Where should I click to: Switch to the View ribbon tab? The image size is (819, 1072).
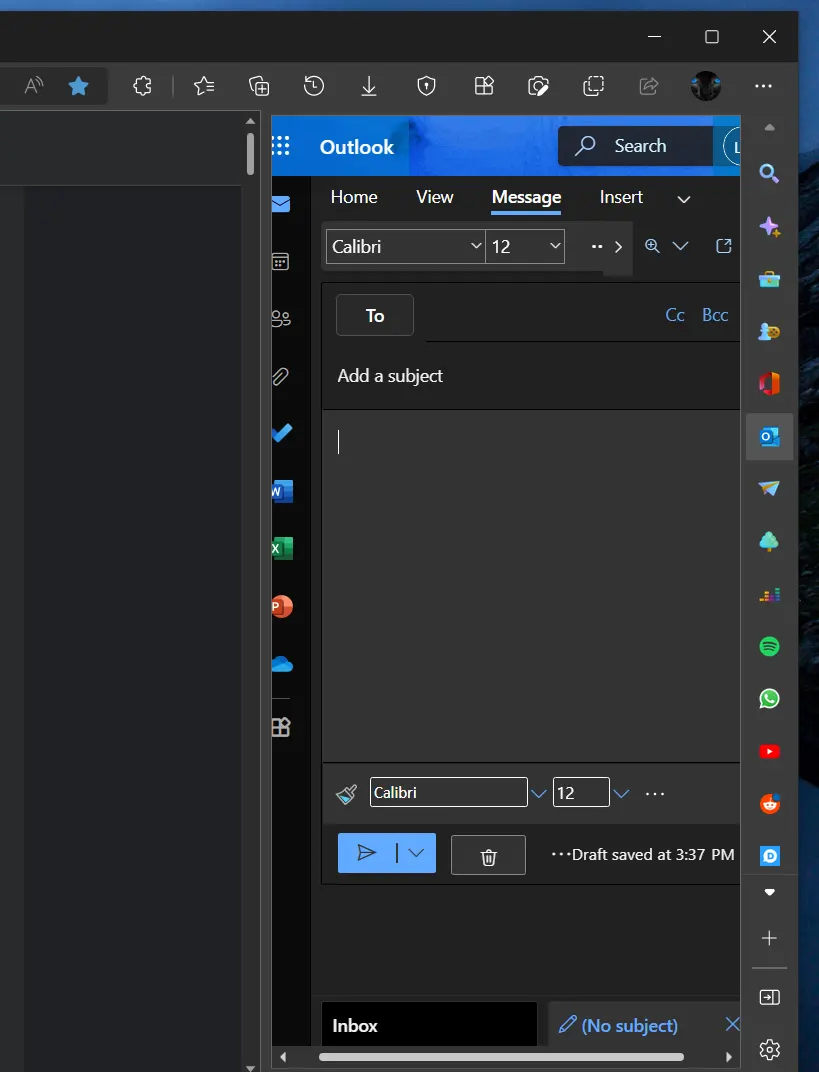[x=435, y=197]
